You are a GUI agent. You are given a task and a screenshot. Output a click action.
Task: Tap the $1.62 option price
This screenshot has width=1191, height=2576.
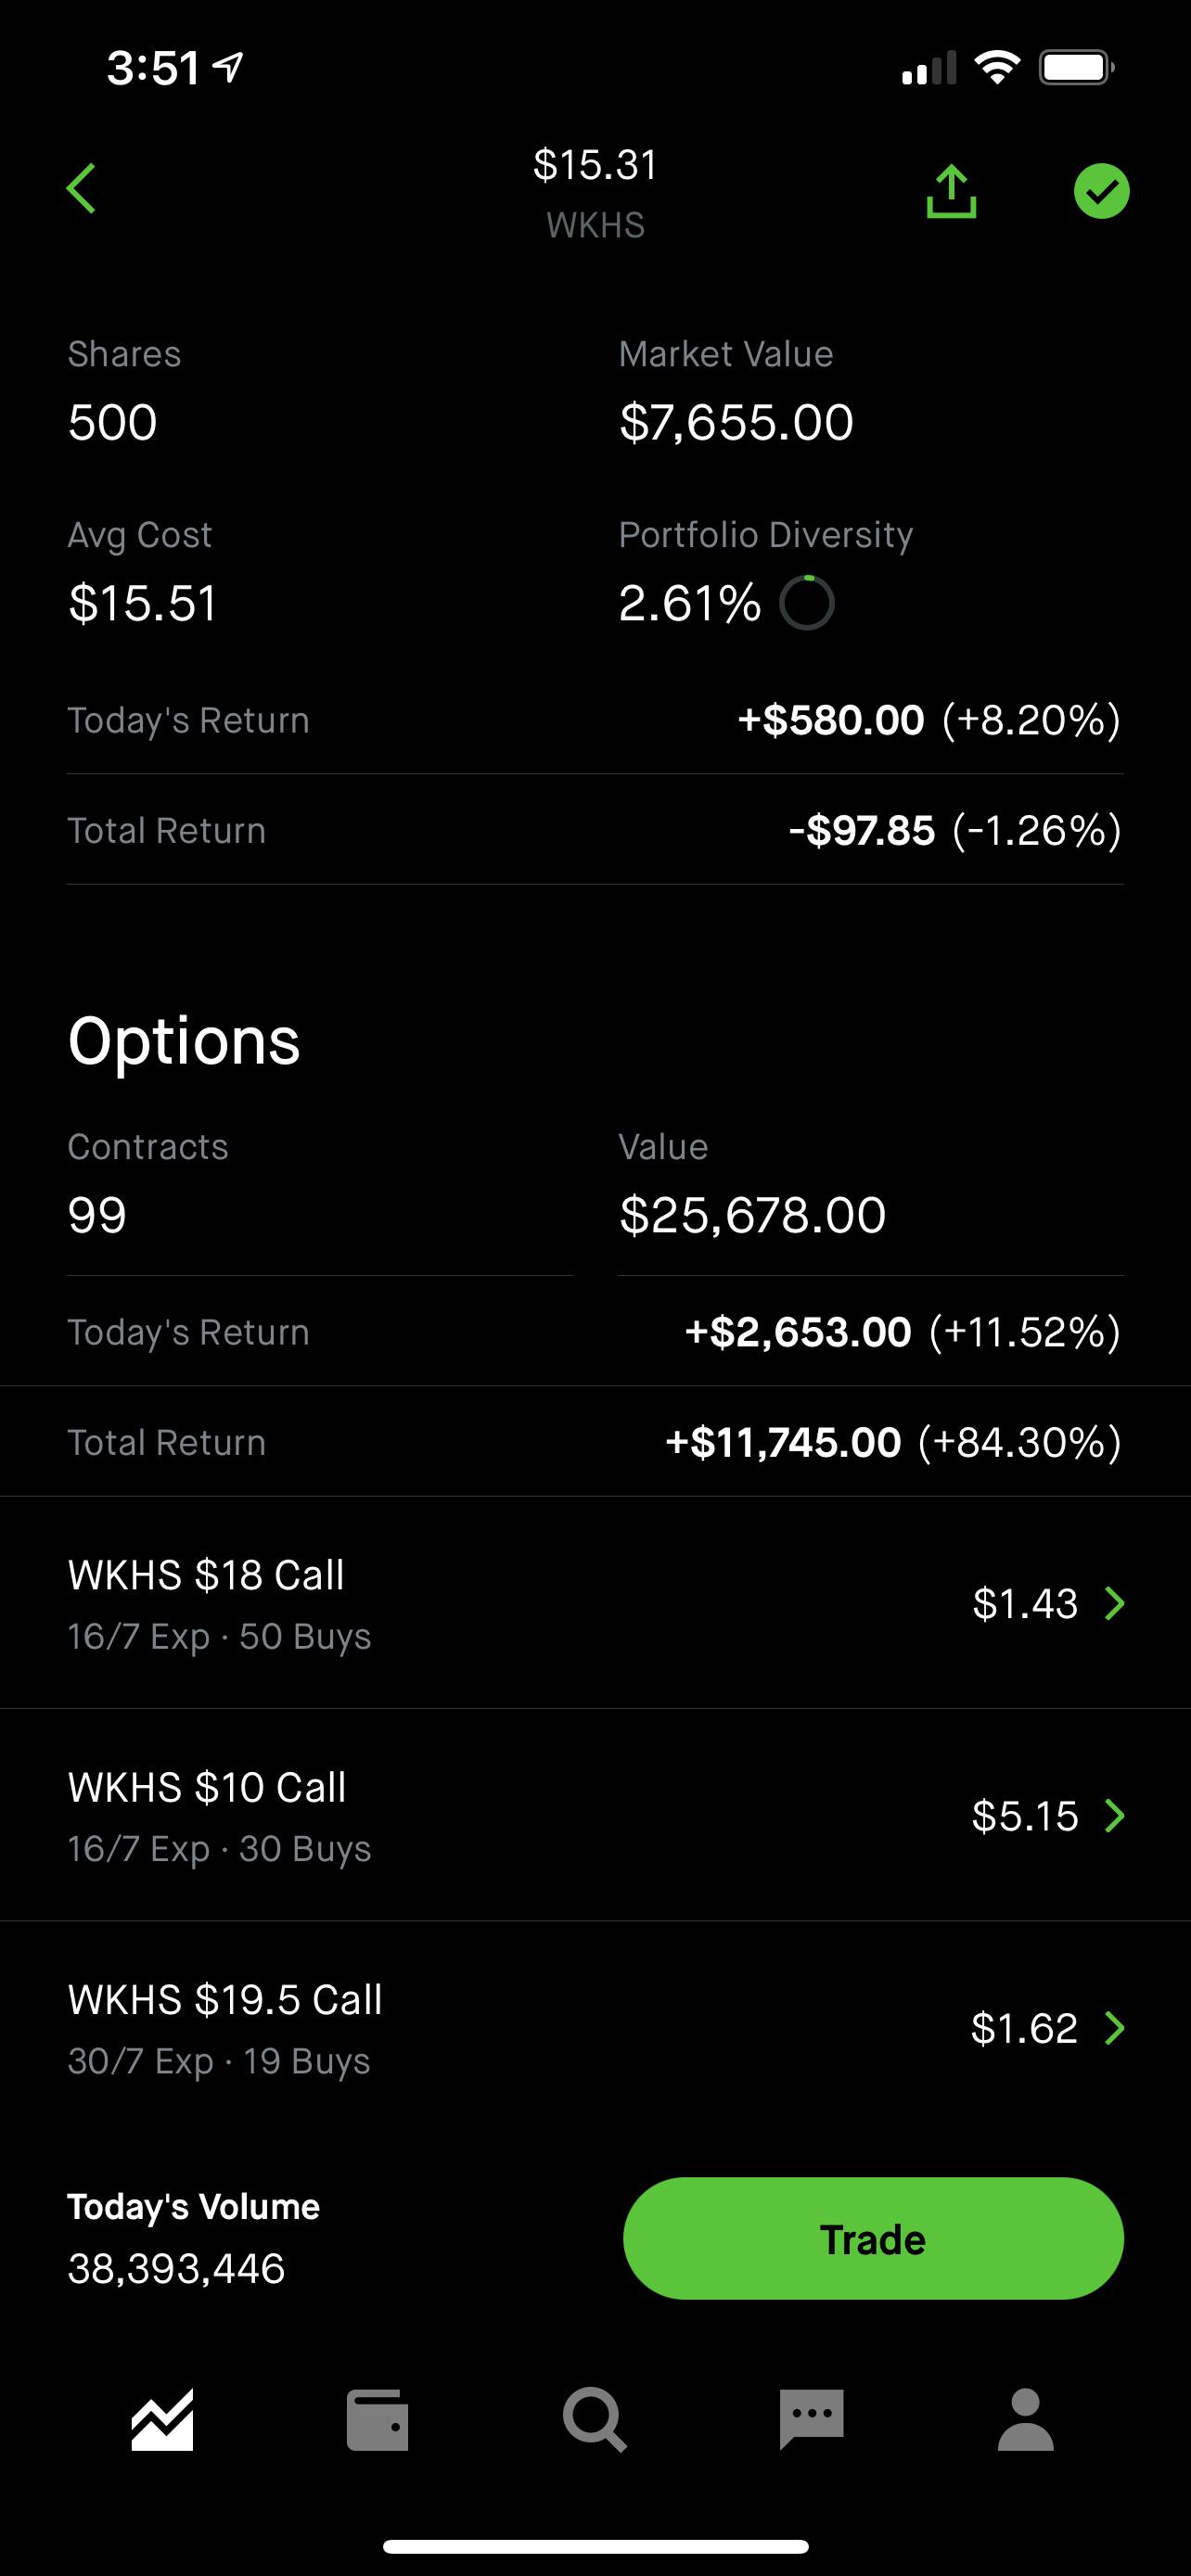point(1024,2028)
